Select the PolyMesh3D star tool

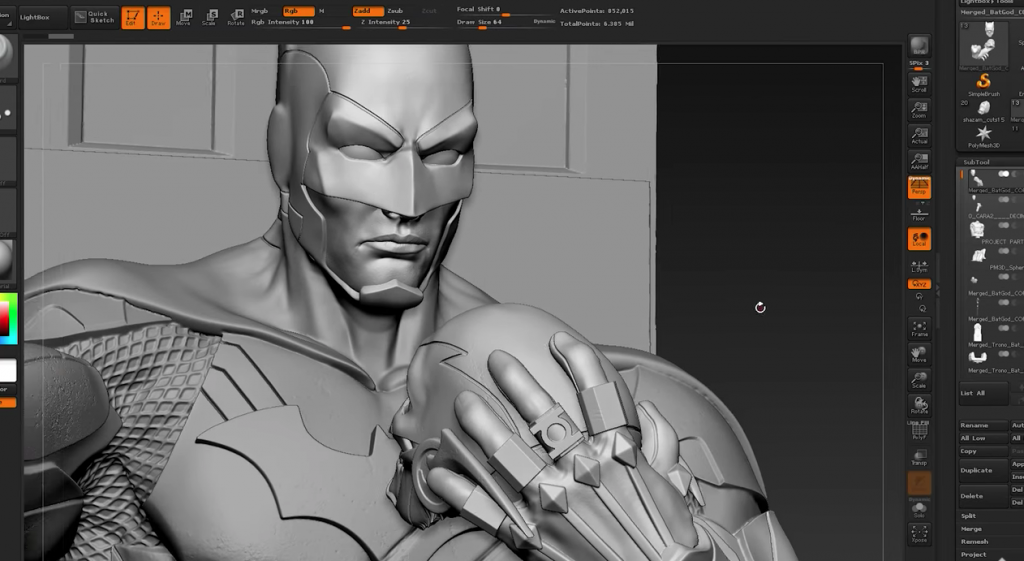(x=984, y=136)
